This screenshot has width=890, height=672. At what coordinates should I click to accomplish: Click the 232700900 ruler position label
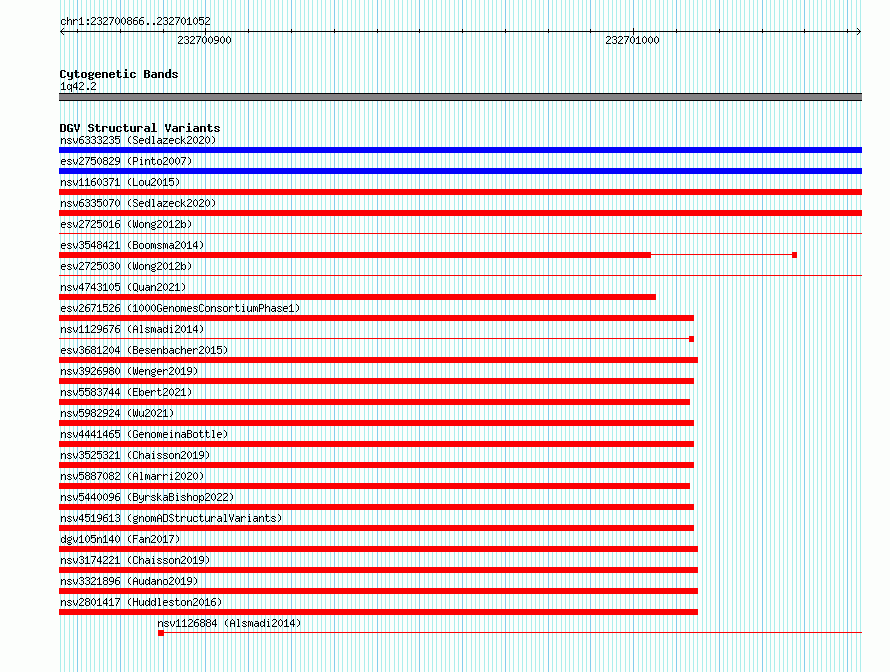coord(204,40)
